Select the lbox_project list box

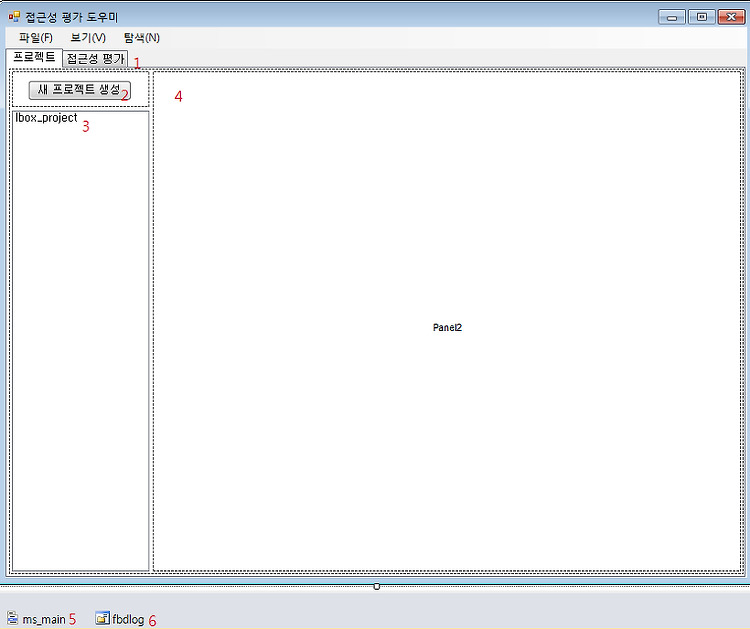80,341
